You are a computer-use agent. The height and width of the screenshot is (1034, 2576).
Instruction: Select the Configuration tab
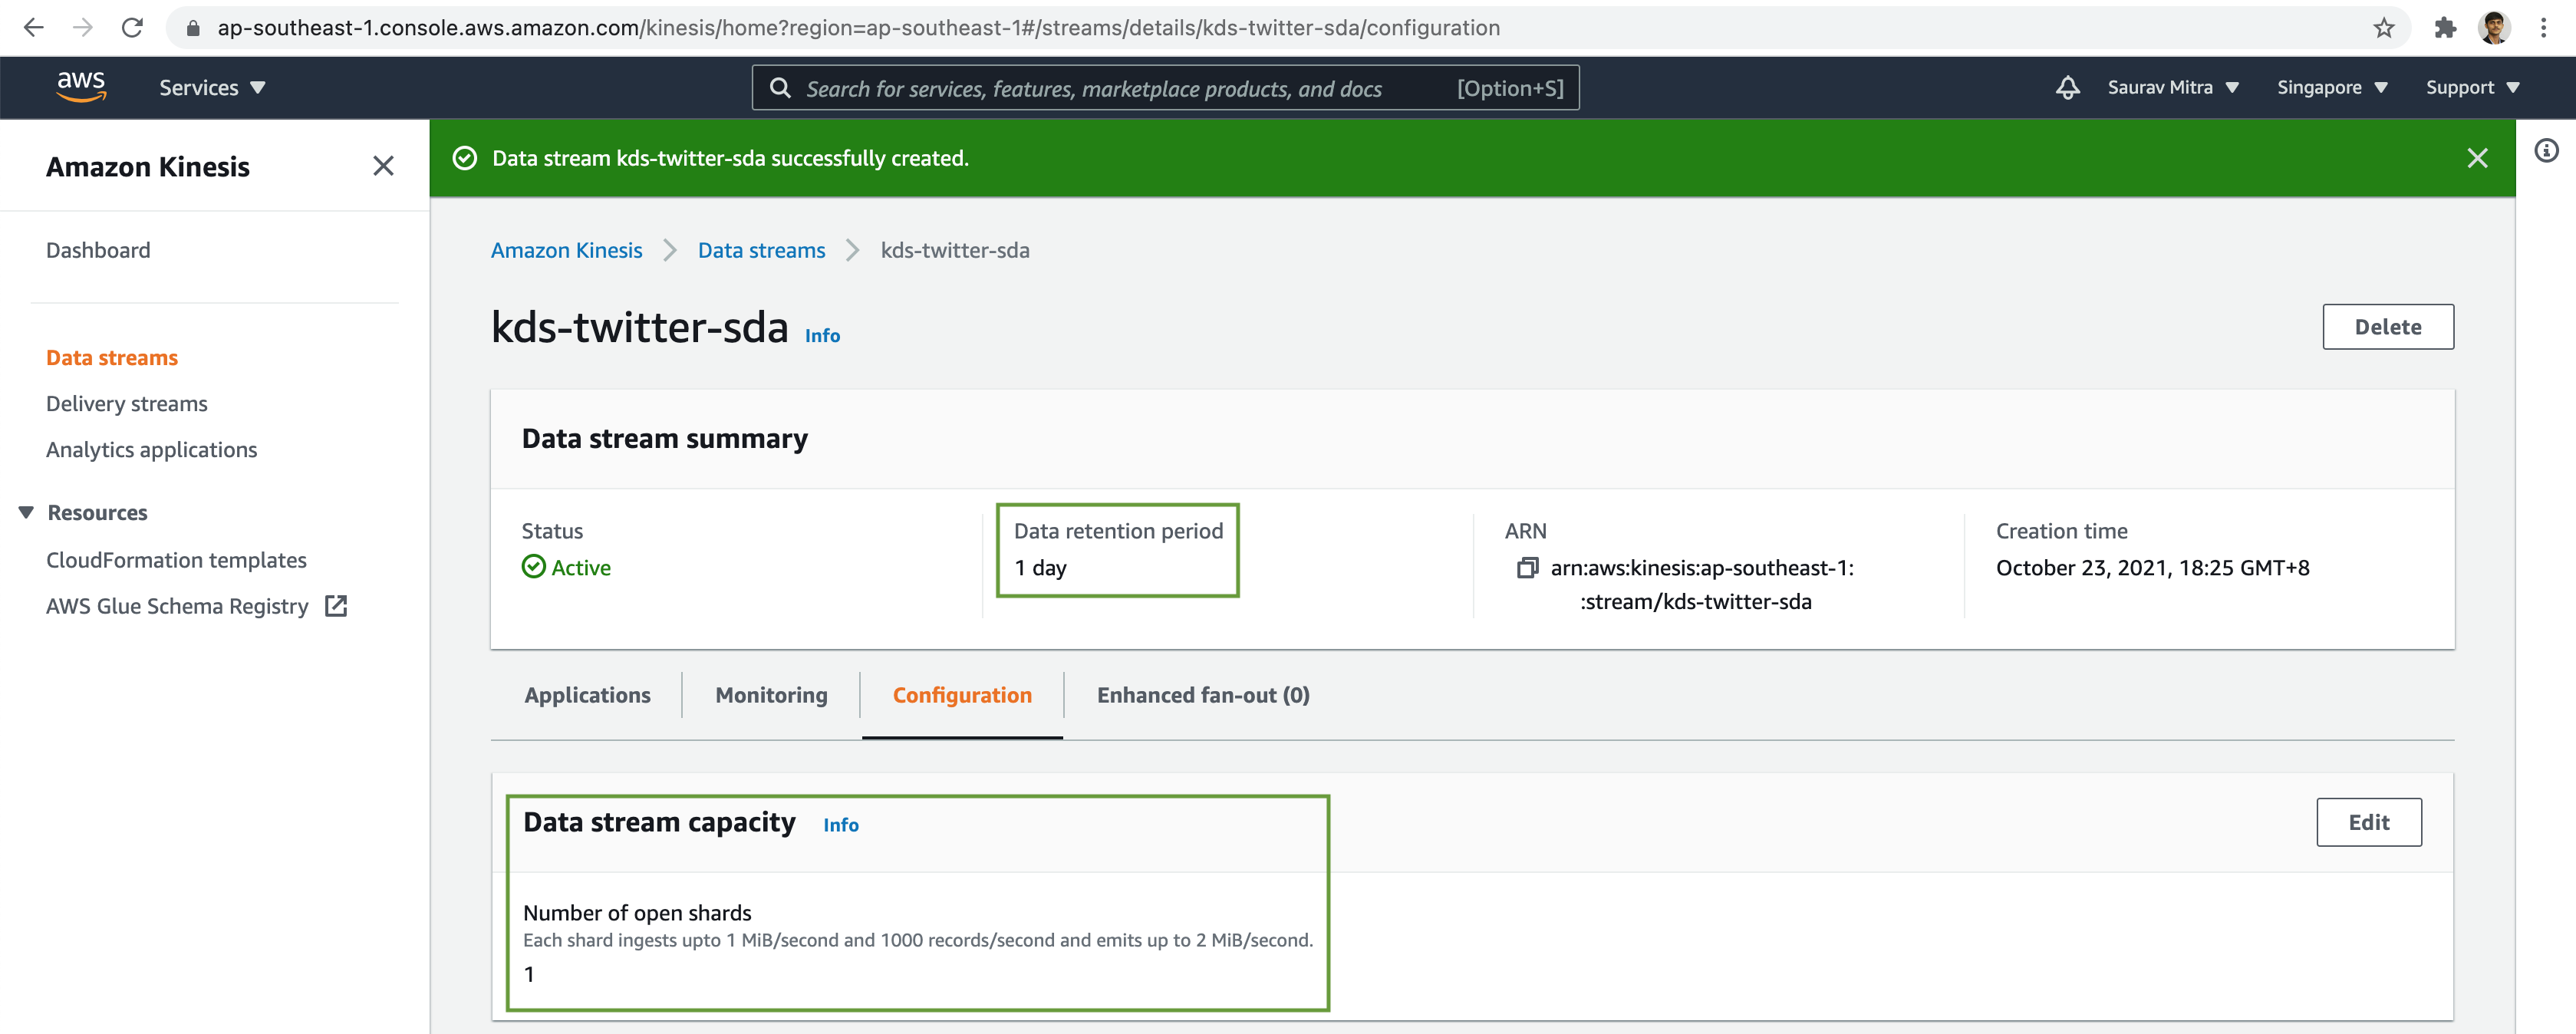[x=962, y=695]
